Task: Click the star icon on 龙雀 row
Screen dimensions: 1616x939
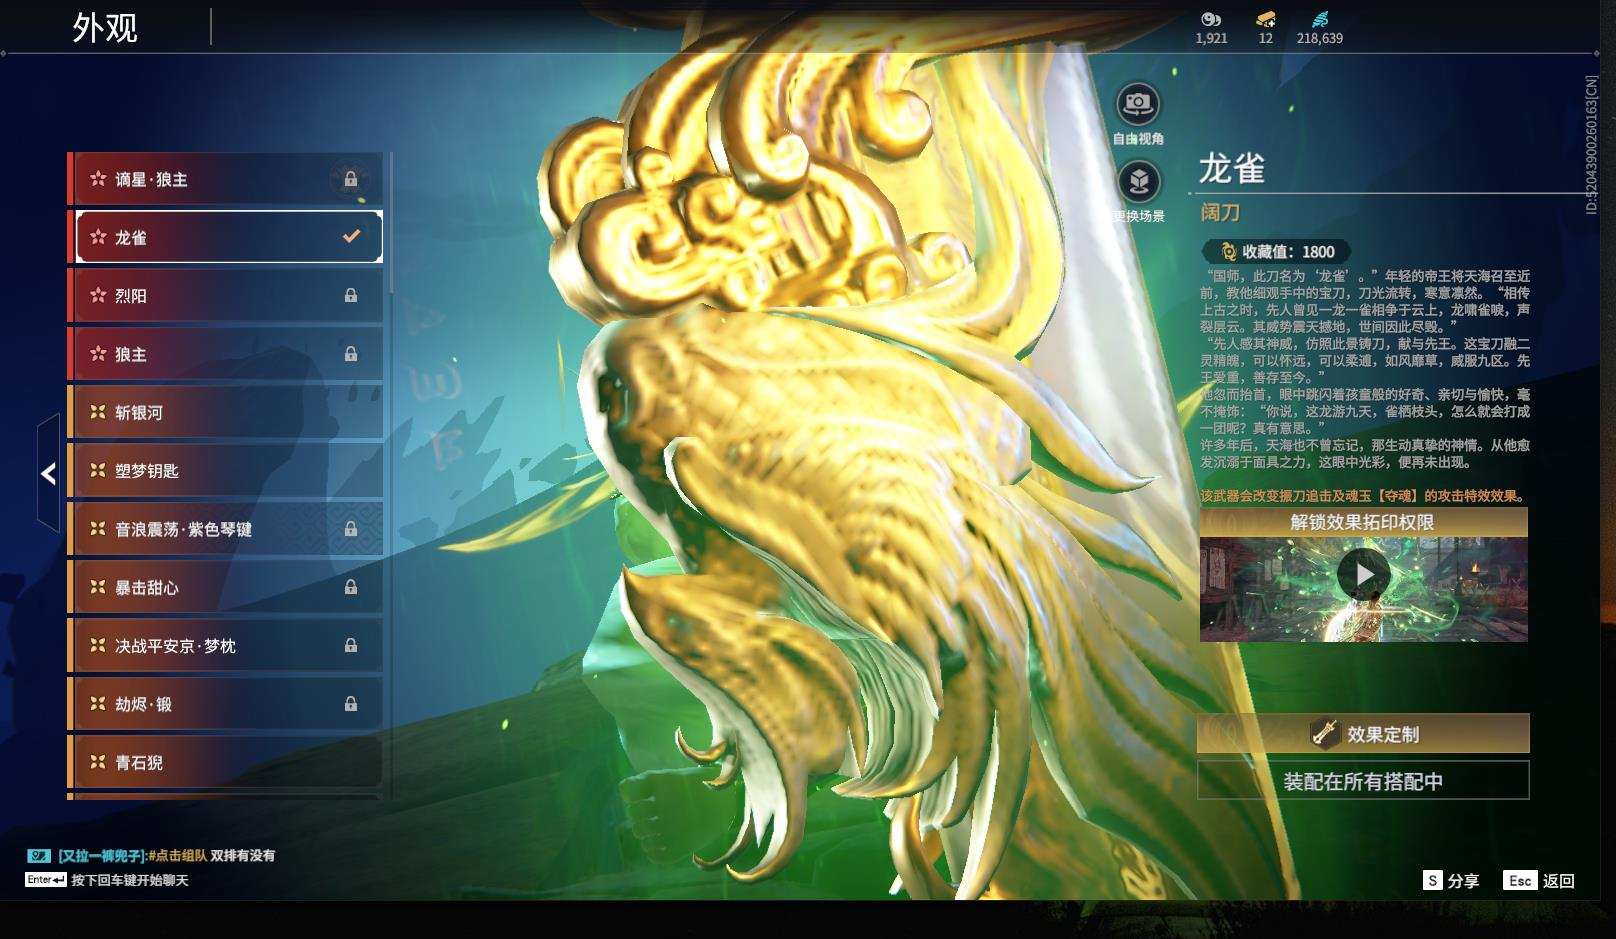Action: pyautogui.click(x=98, y=237)
